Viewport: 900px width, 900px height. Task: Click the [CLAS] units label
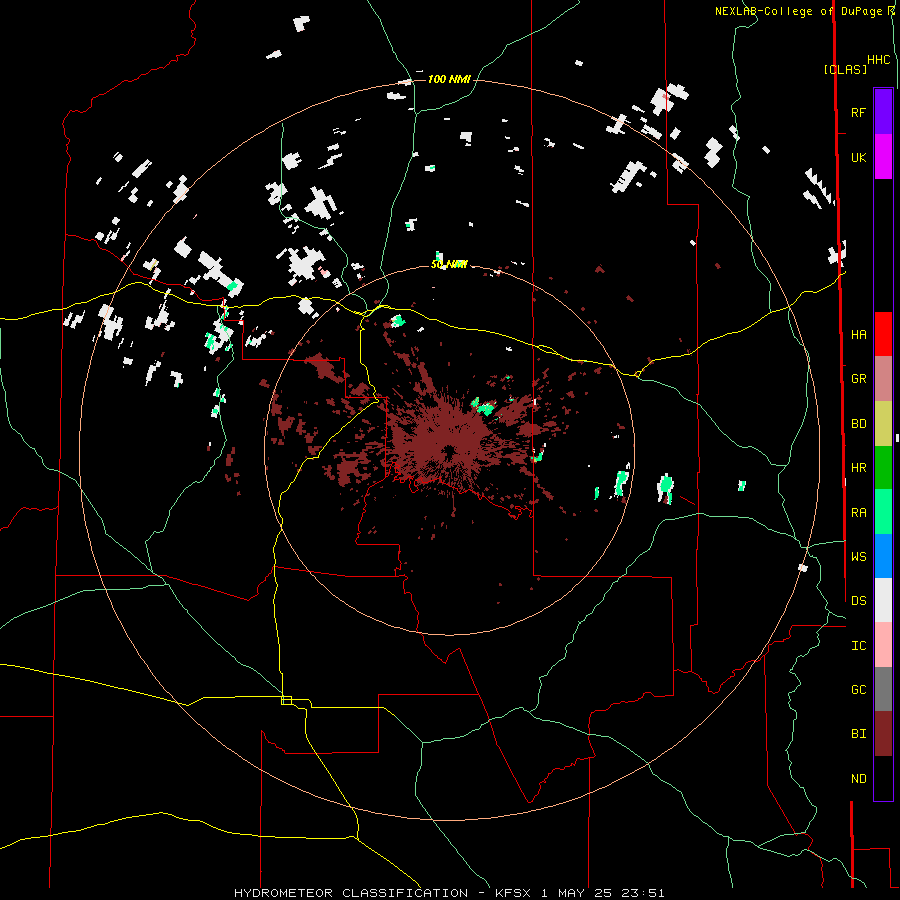(845, 69)
